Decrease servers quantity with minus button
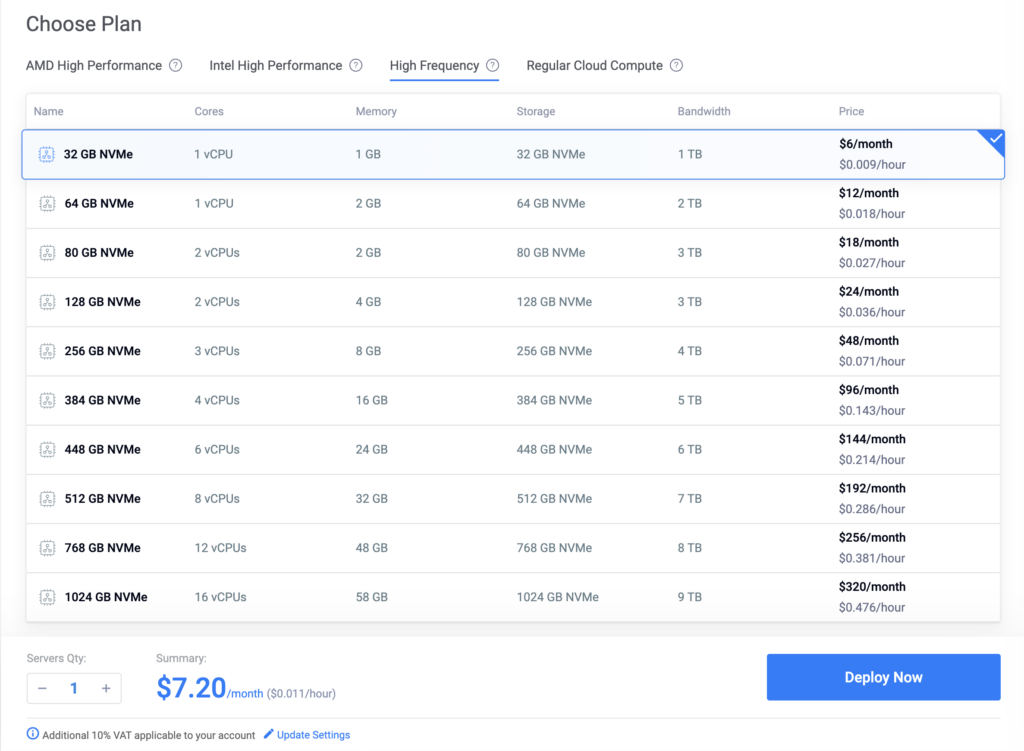This screenshot has width=1024, height=751. click(x=42, y=688)
